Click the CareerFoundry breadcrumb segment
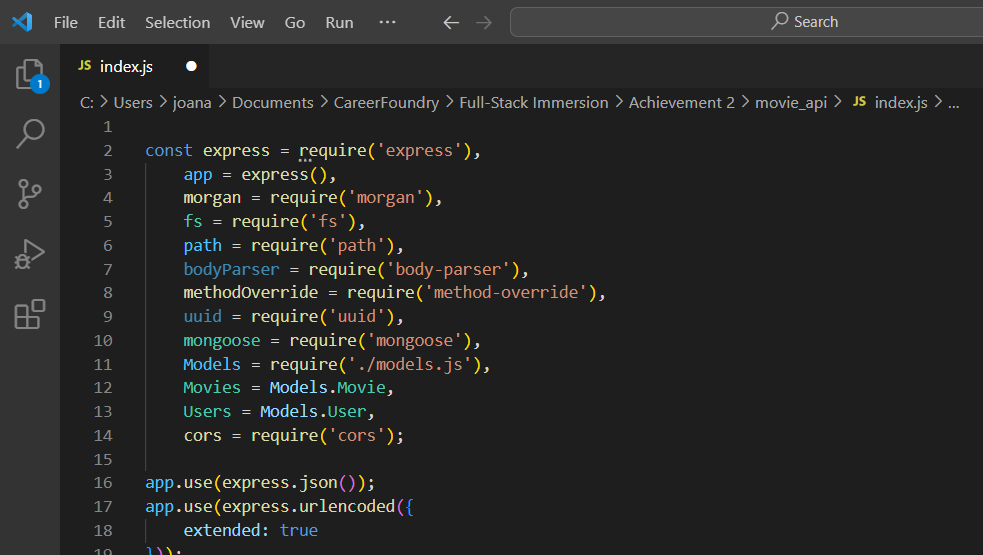This screenshot has height=555, width=983. point(386,102)
